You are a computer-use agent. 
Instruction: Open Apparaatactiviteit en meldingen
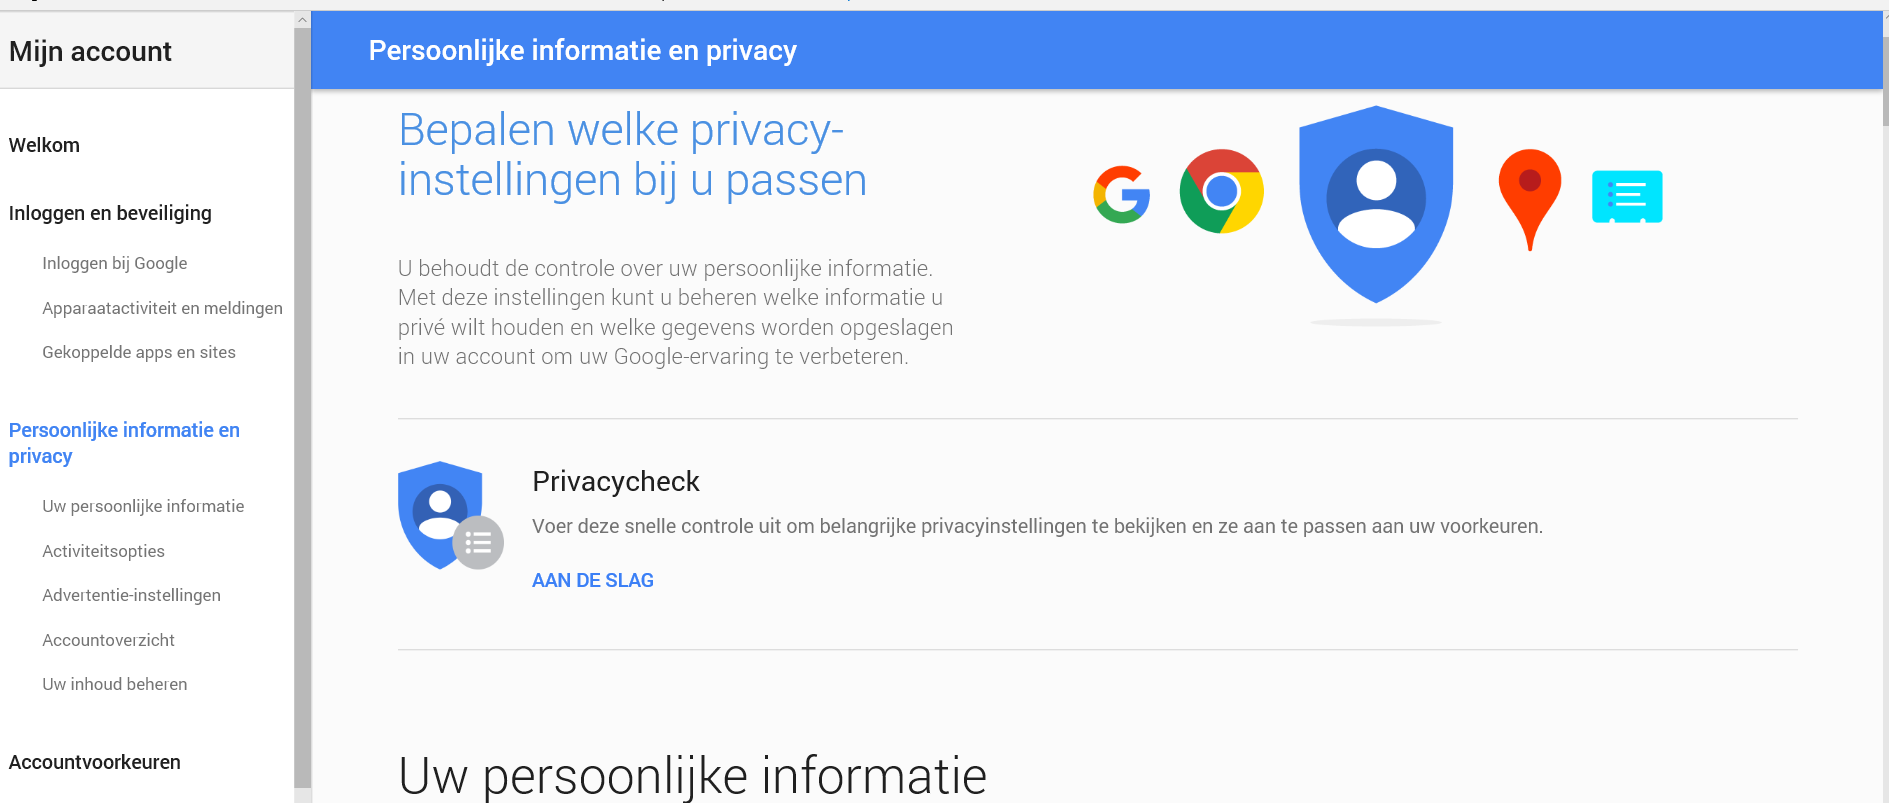point(162,308)
